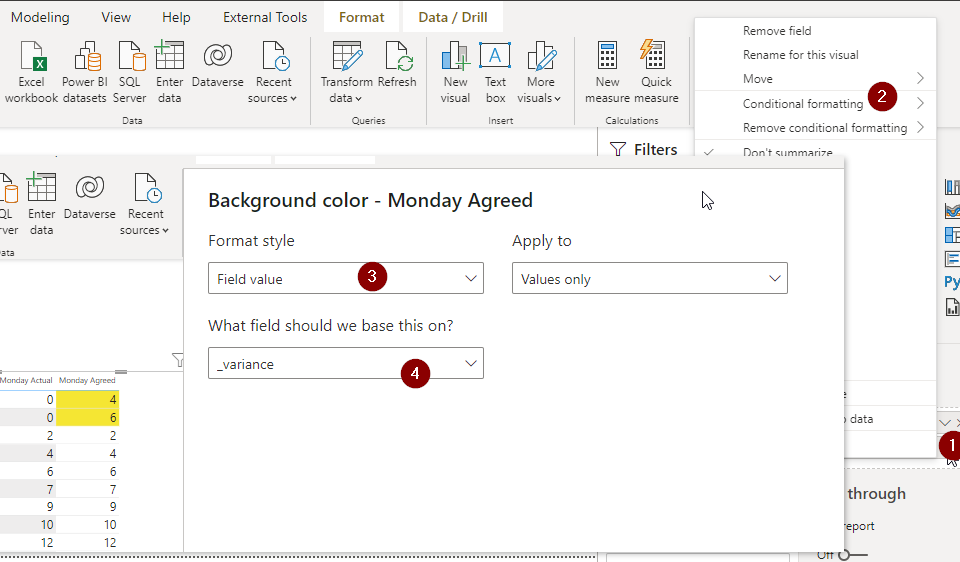This screenshot has height=562, width=960.
Task: Open the Move submenu
Action: pyautogui.click(x=816, y=78)
